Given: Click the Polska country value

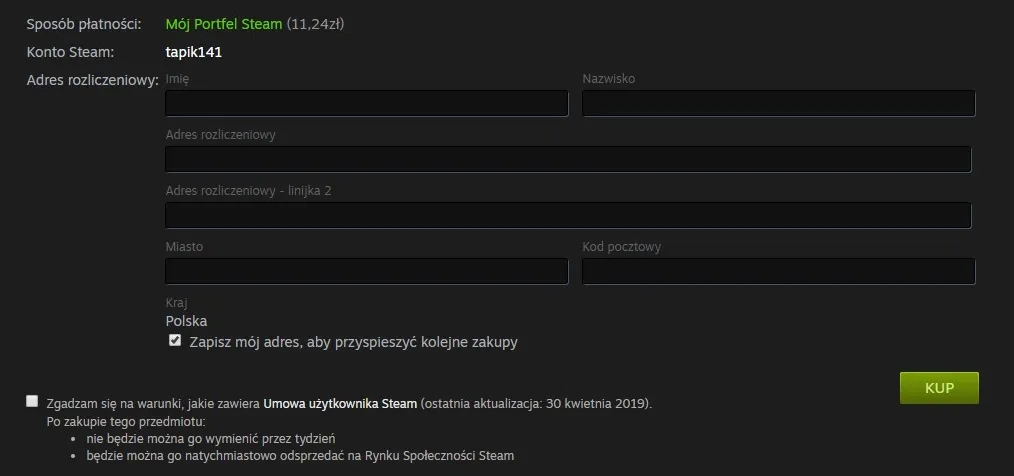Looking at the screenshot, I should tap(186, 322).
